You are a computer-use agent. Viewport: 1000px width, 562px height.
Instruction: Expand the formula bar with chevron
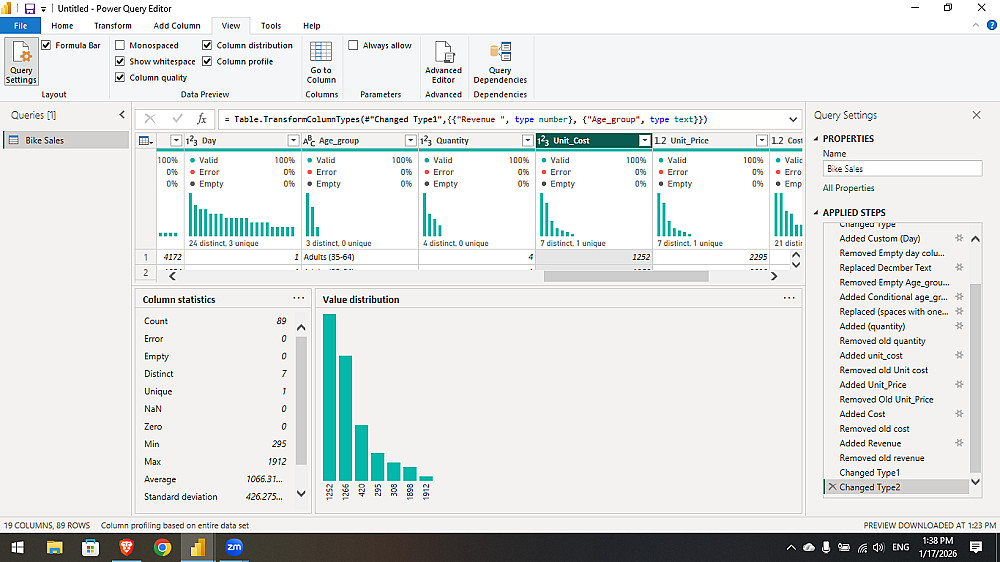pyautogui.click(x=793, y=119)
